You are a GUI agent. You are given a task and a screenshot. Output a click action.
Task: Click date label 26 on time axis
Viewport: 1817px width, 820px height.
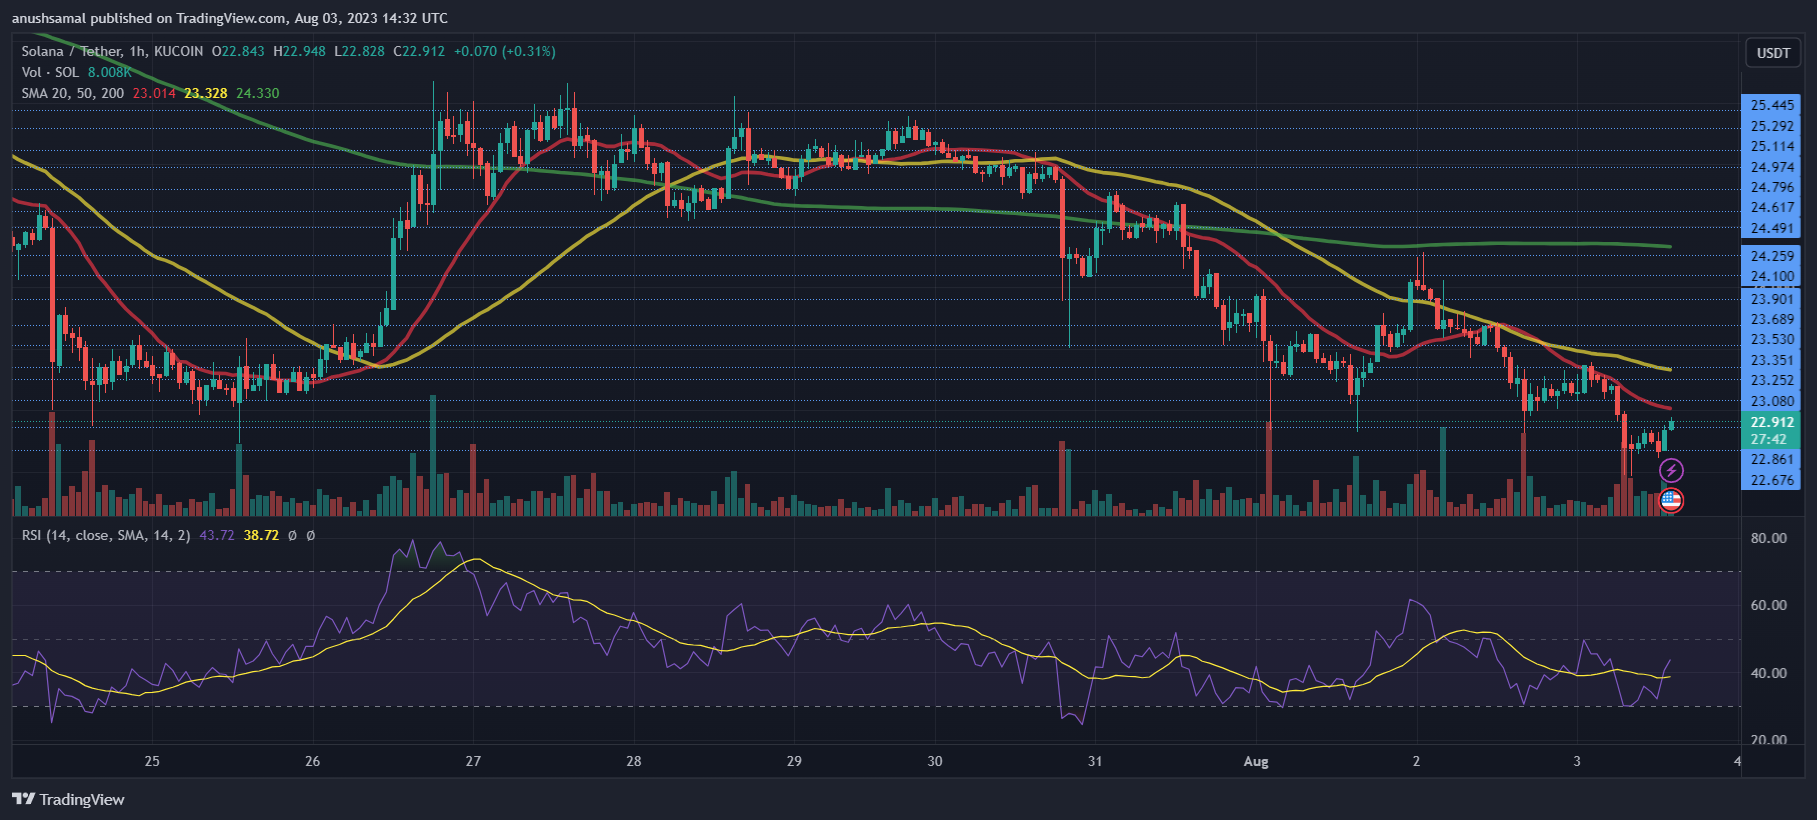tap(313, 761)
